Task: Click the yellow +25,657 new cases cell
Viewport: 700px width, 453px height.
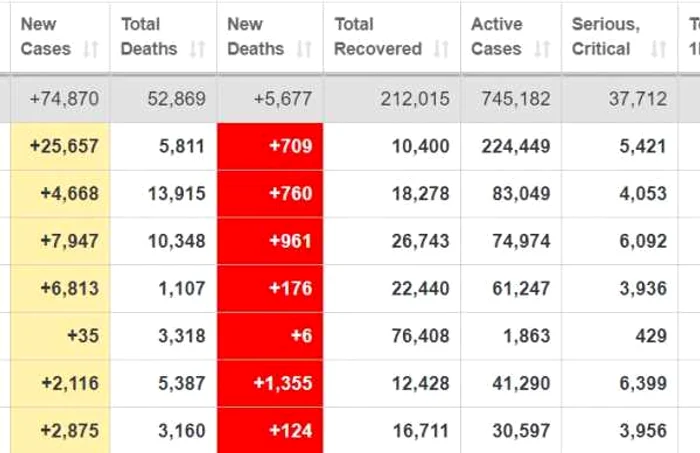Action: tap(60, 146)
